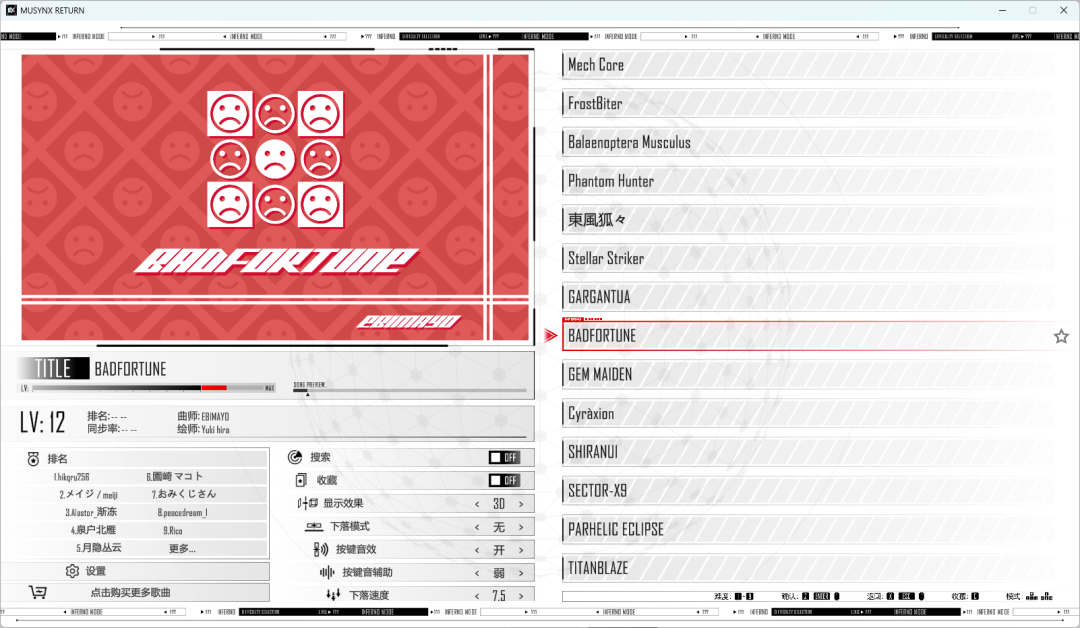Click ranking entry 1.hikqru256
This screenshot has width=1080, height=628.
72,477
